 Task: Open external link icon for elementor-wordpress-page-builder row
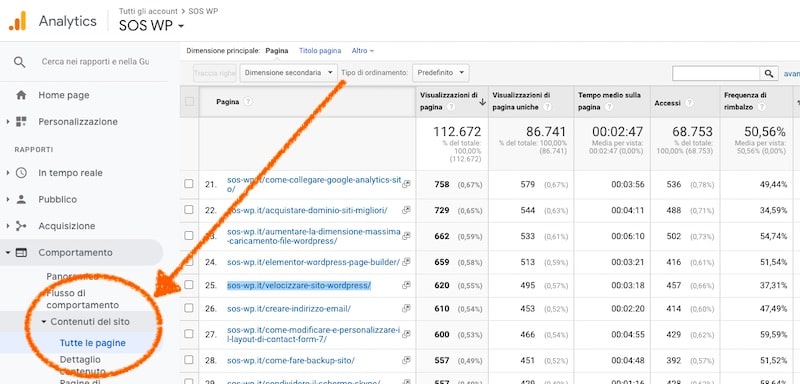click(x=406, y=262)
